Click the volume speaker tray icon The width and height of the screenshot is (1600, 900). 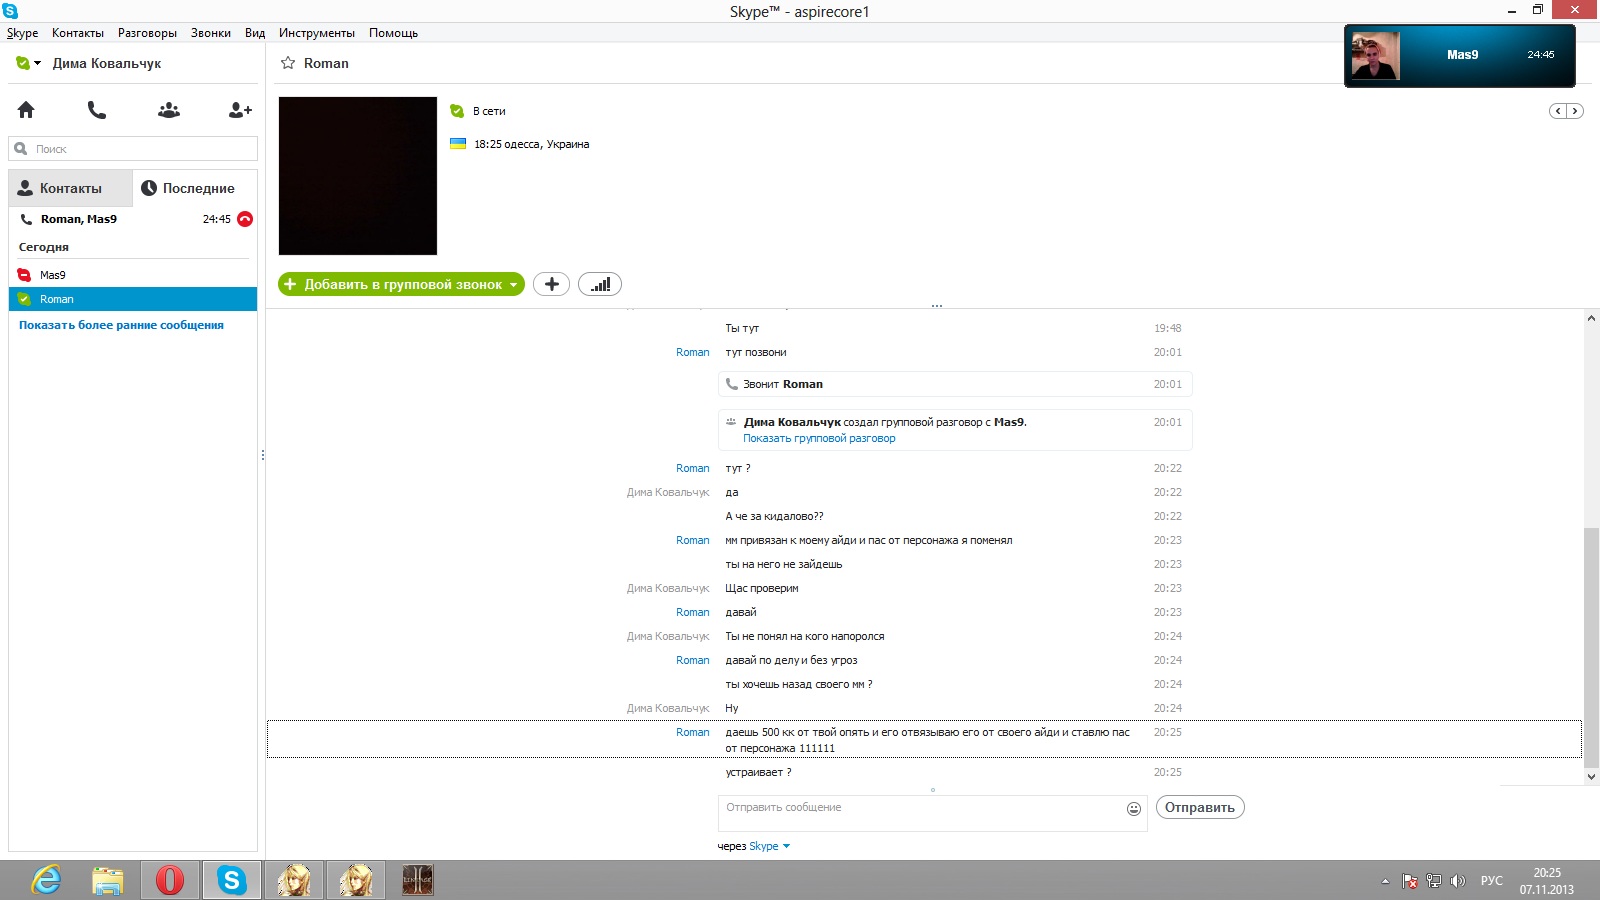[x=1458, y=881]
